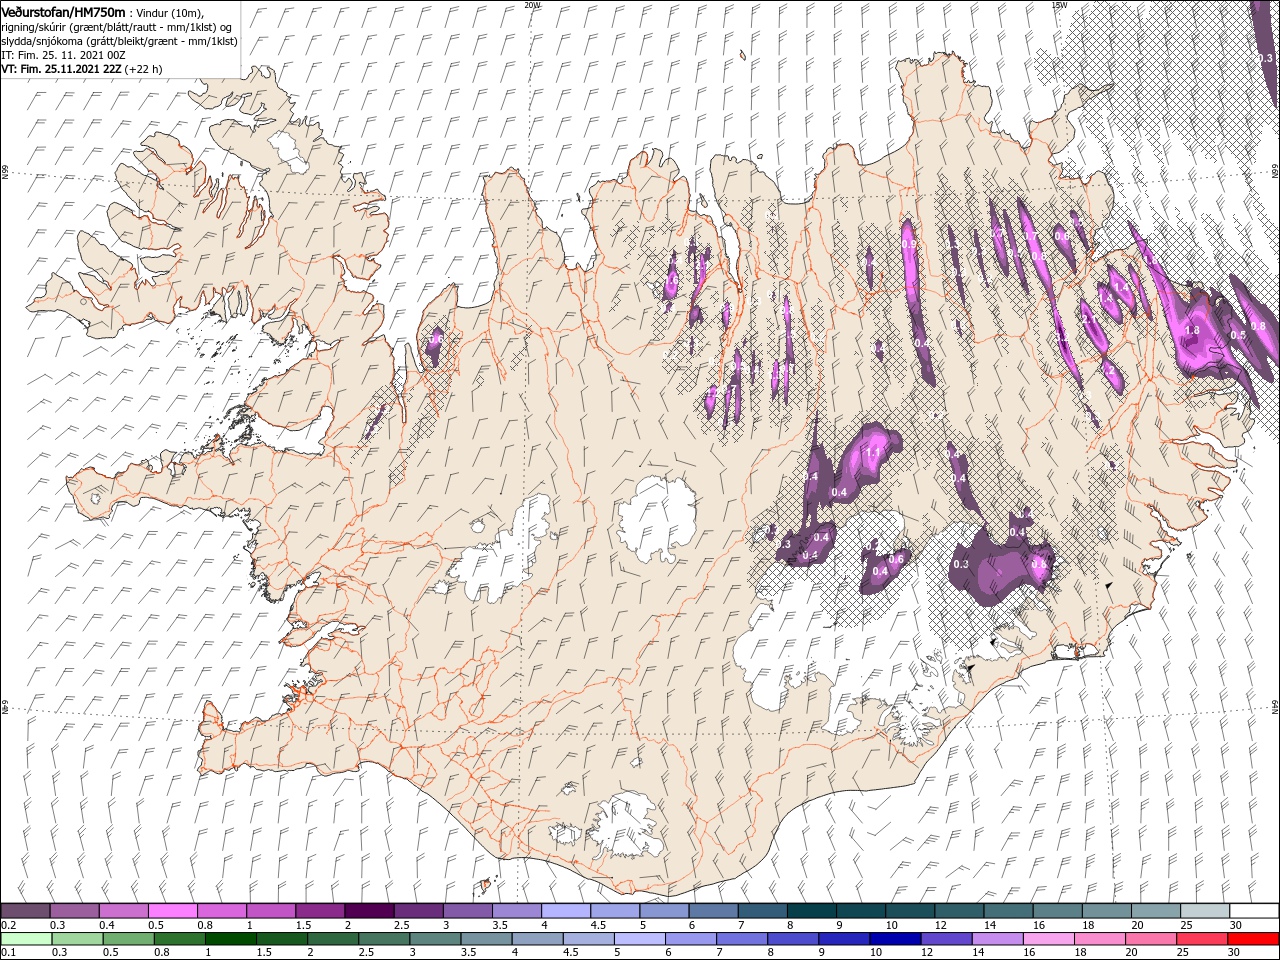Select the coral red 25 rain legend swatch
The image size is (1280, 960).
pyautogui.click(x=1202, y=938)
